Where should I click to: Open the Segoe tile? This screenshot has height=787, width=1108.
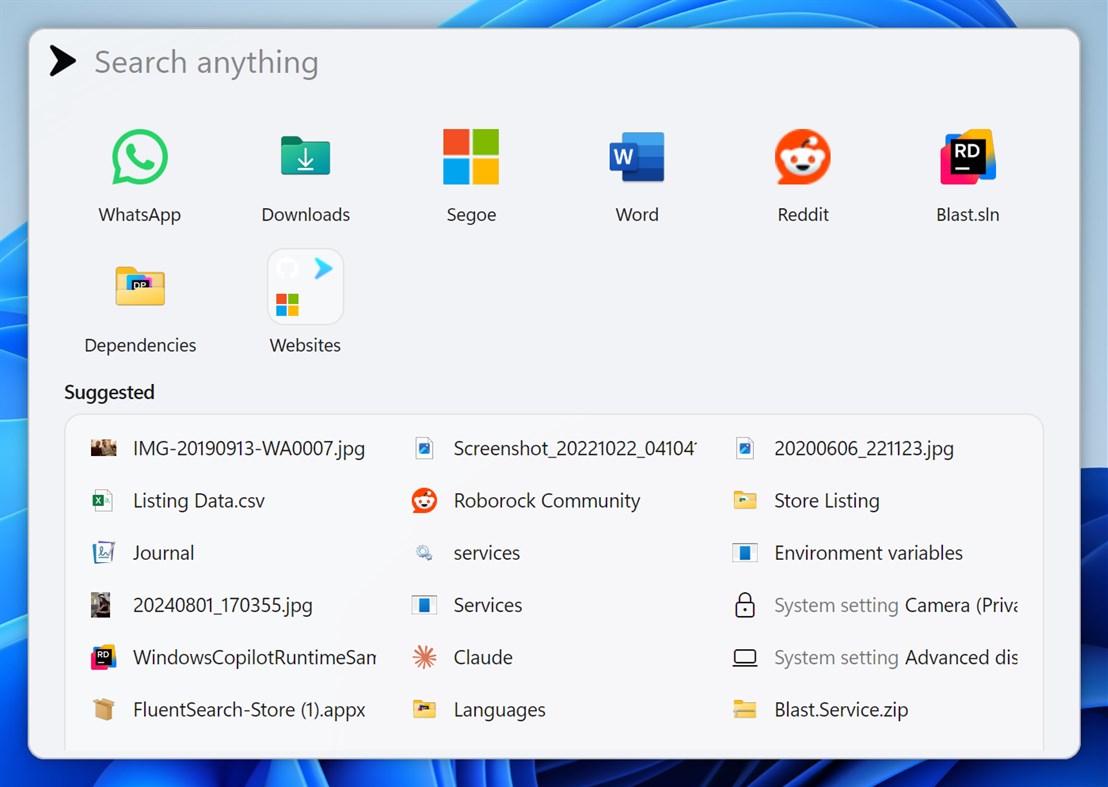point(470,175)
